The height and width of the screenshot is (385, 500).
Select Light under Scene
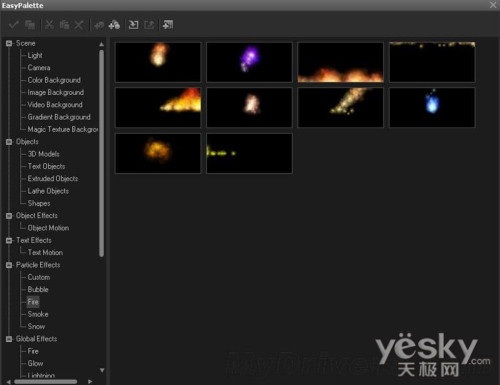click(35, 55)
